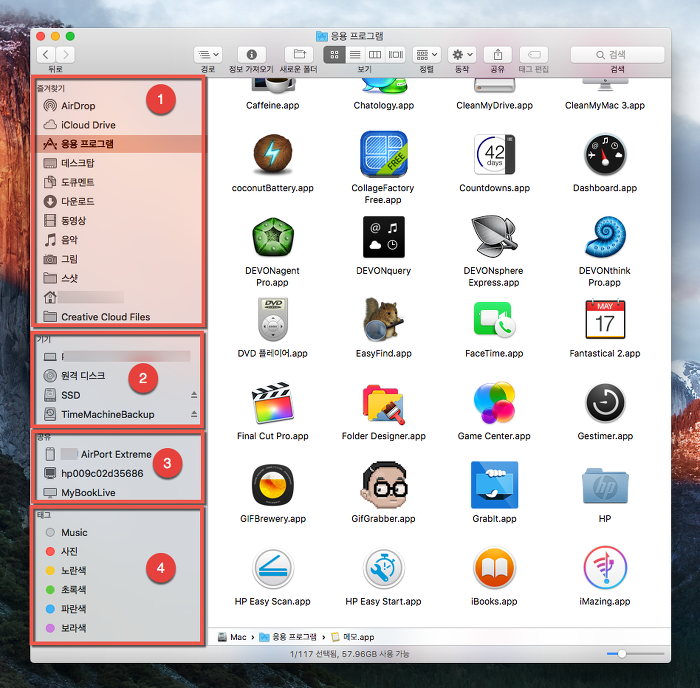Click the 검색 search field
The image size is (700, 688).
click(617, 54)
